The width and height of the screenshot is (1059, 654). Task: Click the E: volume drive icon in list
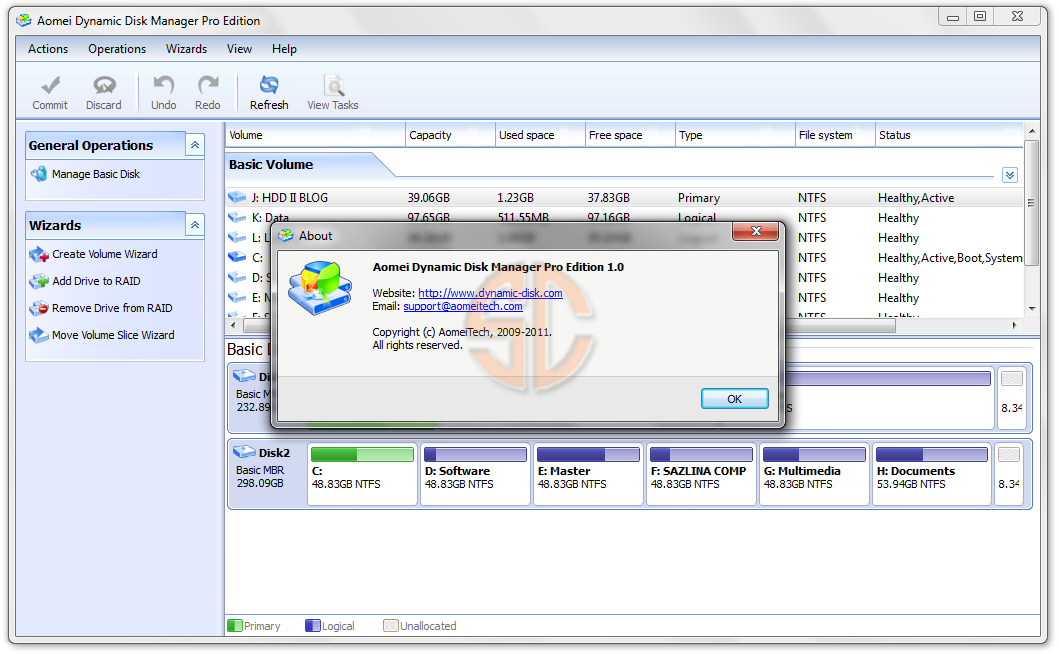(x=237, y=297)
